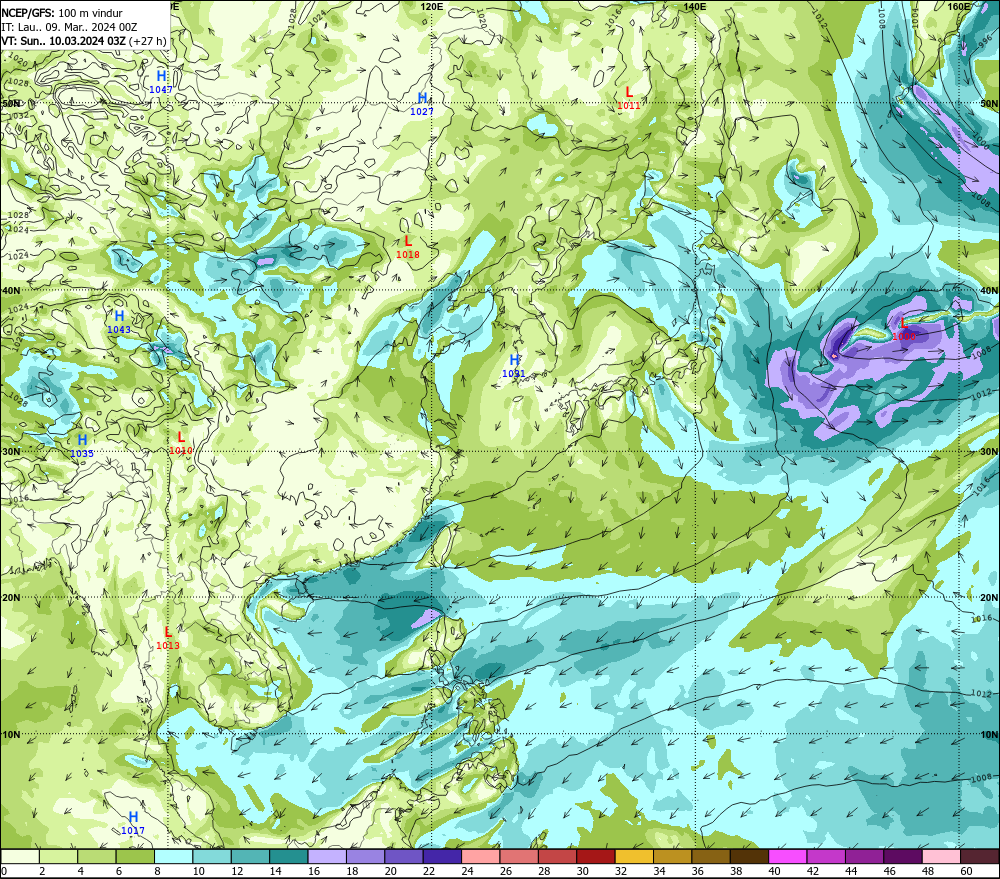Click the 'NCEP/GFS: 100 m vindur' title text
This screenshot has height=879, width=1000.
62,13
